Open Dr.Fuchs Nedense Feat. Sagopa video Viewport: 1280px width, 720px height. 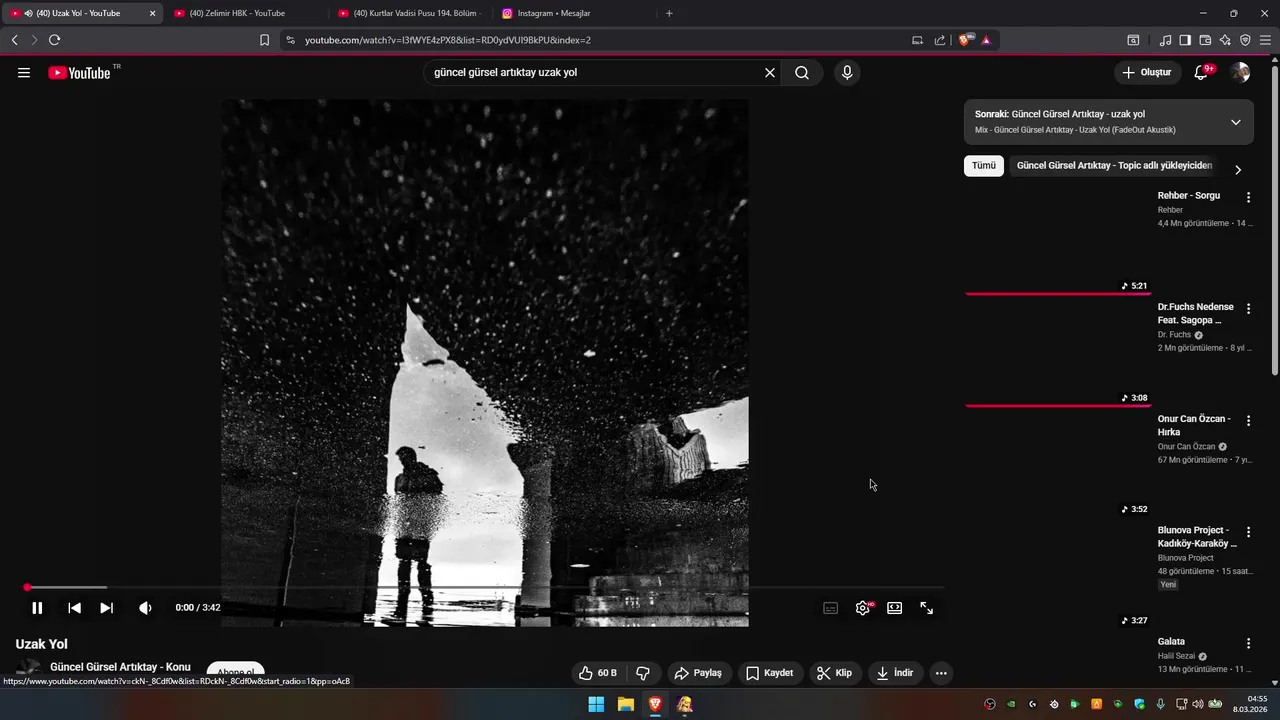pyautogui.click(x=1196, y=314)
